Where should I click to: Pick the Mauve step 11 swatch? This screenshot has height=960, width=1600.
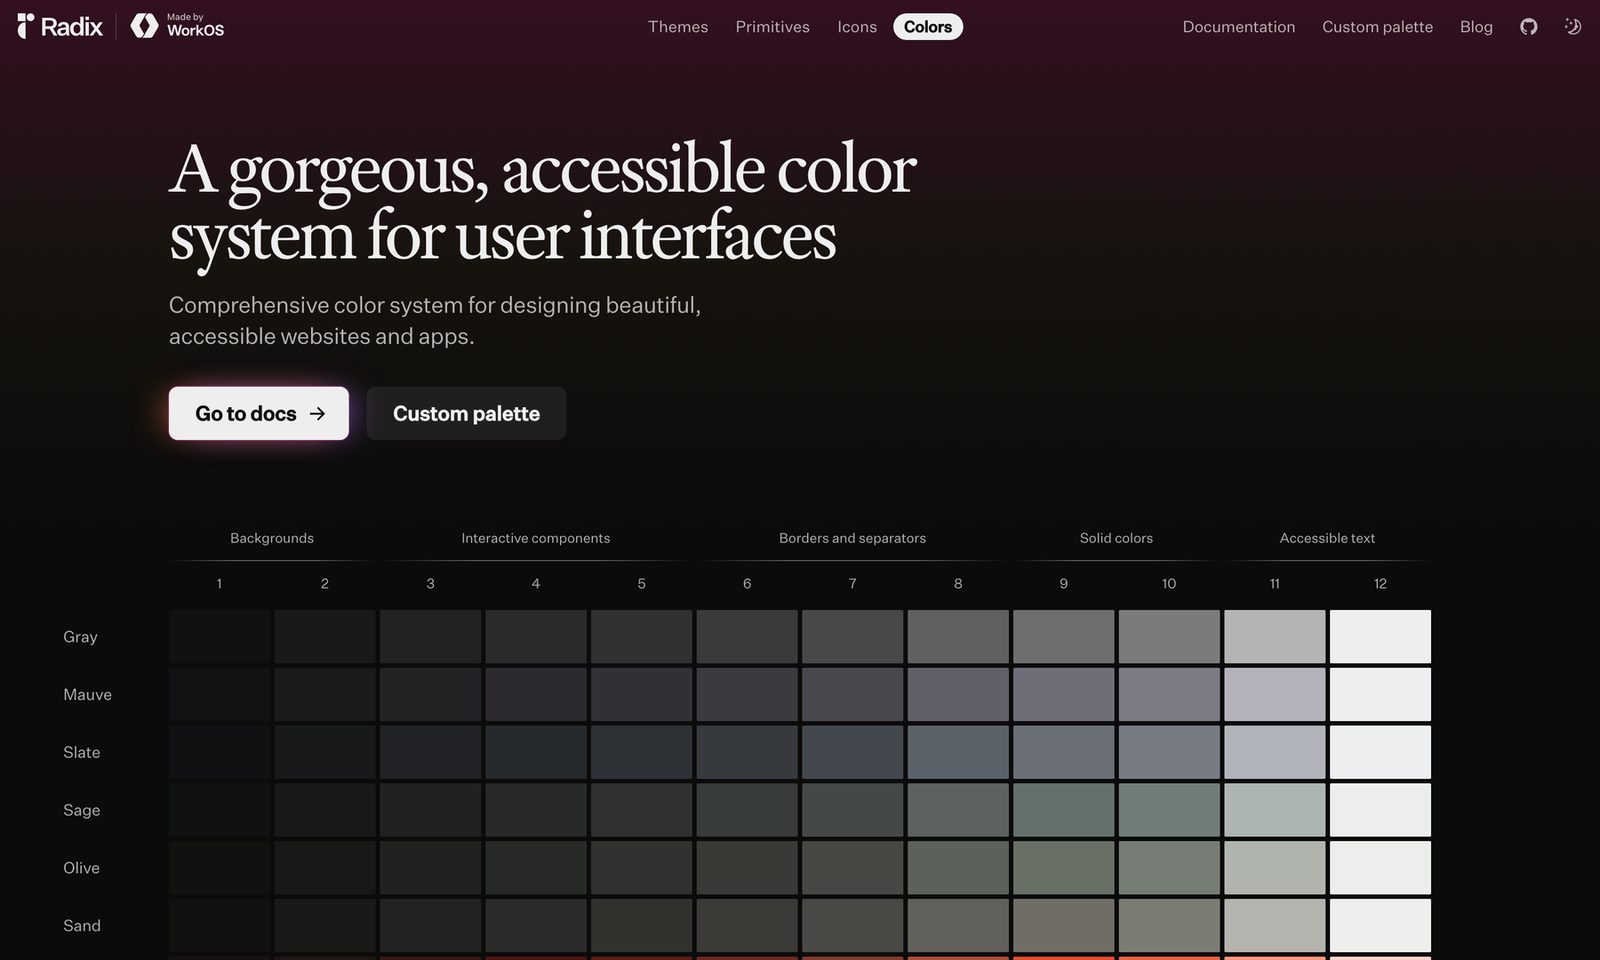pyautogui.click(x=1275, y=695)
